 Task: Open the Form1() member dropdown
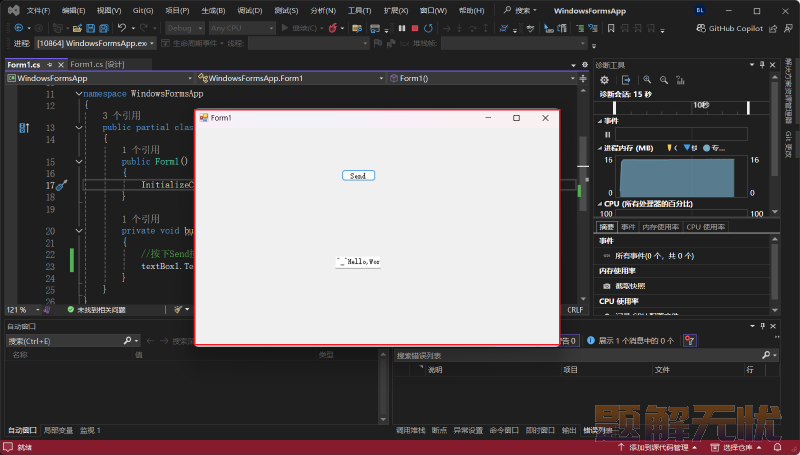pos(482,78)
